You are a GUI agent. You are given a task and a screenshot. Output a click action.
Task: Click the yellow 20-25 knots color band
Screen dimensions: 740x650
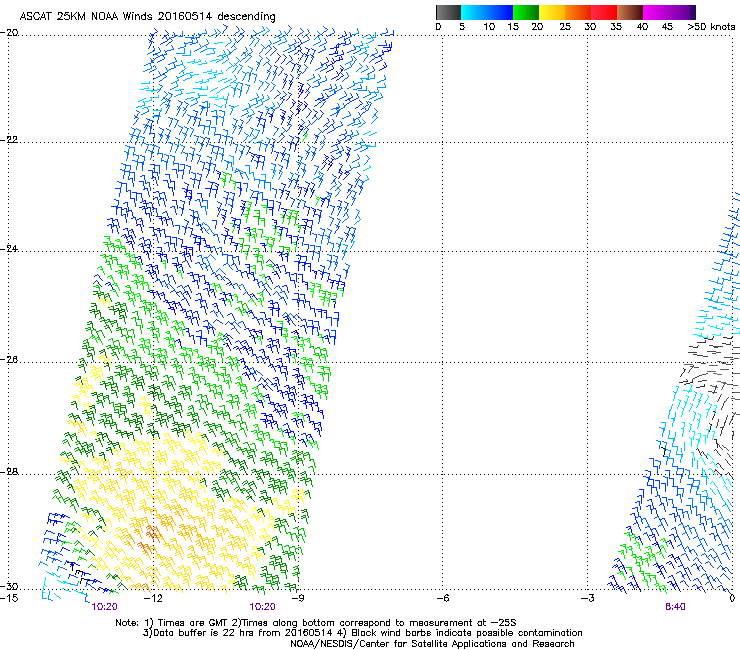[x=551, y=12]
